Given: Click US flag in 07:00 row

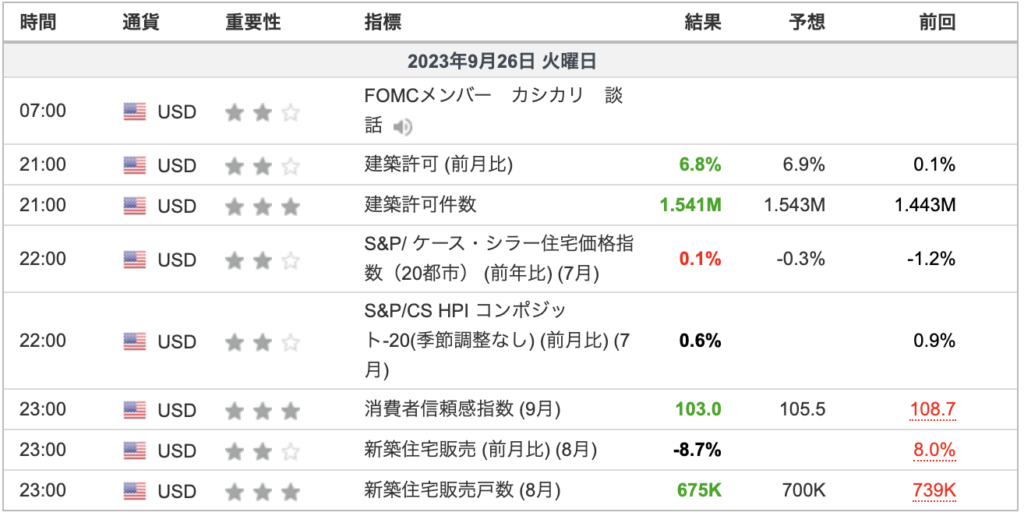Looking at the screenshot, I should (x=135, y=112).
